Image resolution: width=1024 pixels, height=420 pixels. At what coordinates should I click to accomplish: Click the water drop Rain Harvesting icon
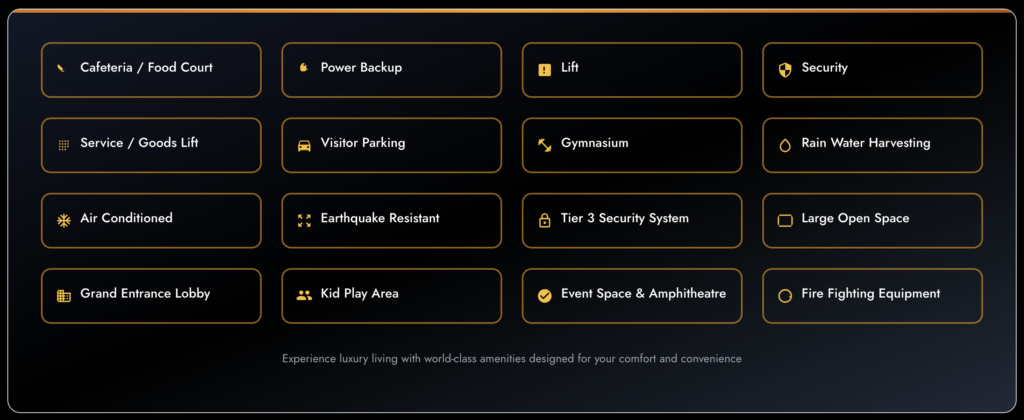click(x=785, y=145)
